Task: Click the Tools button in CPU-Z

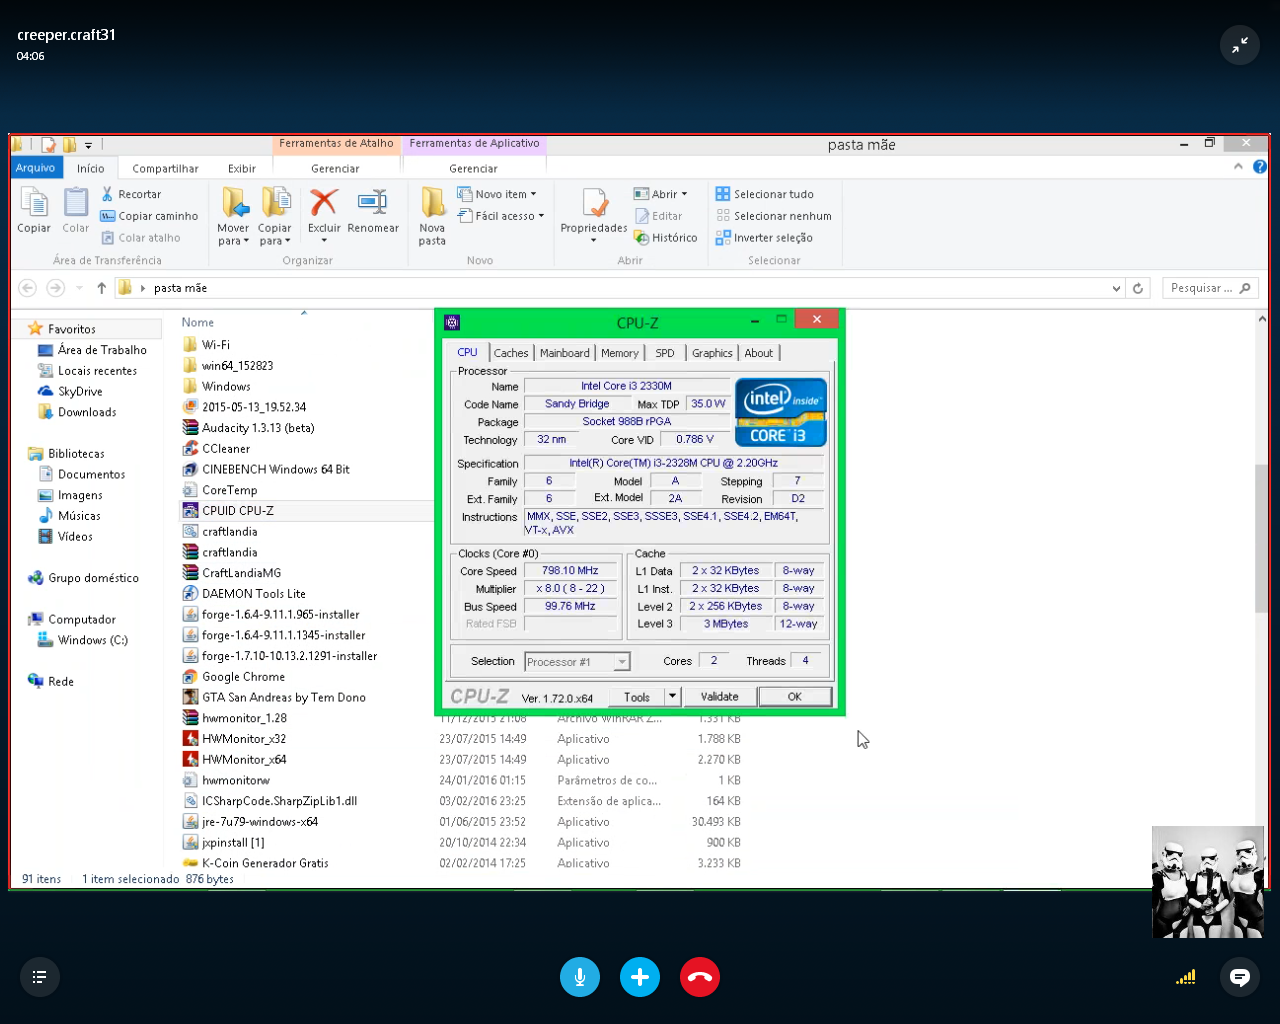Action: pyautogui.click(x=637, y=697)
